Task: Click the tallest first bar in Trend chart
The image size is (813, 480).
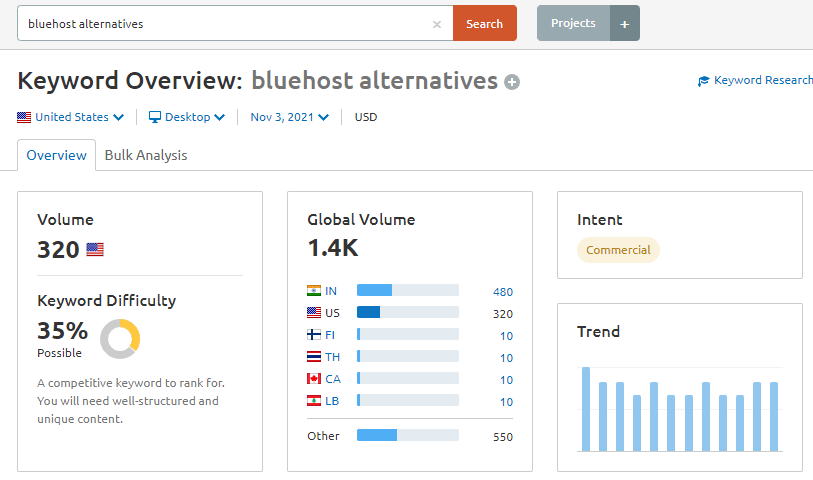Action: tap(586, 410)
